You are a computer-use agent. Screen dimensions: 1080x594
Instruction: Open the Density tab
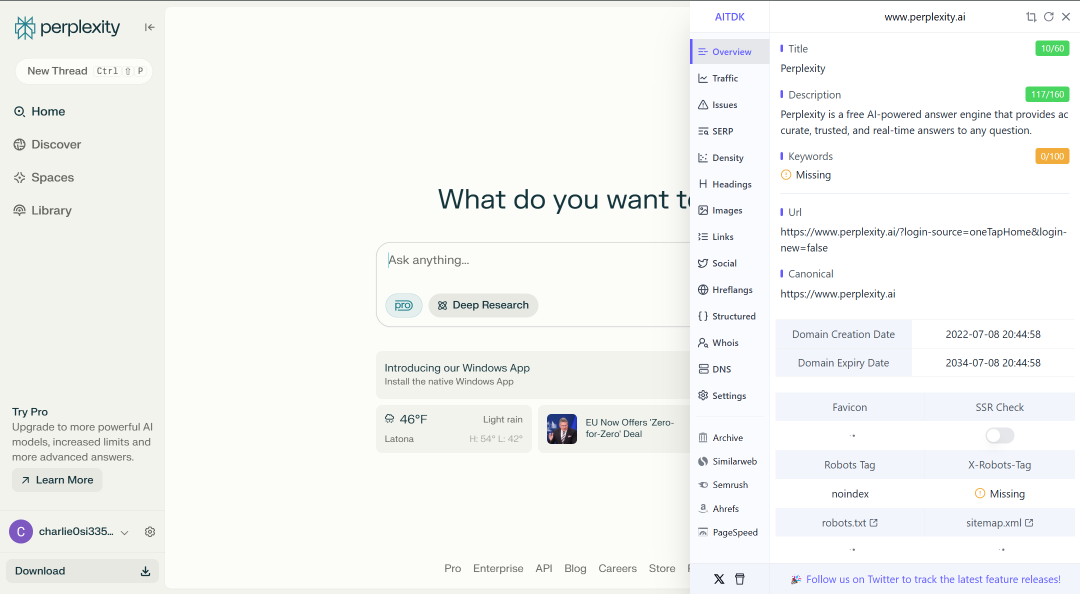coord(729,158)
